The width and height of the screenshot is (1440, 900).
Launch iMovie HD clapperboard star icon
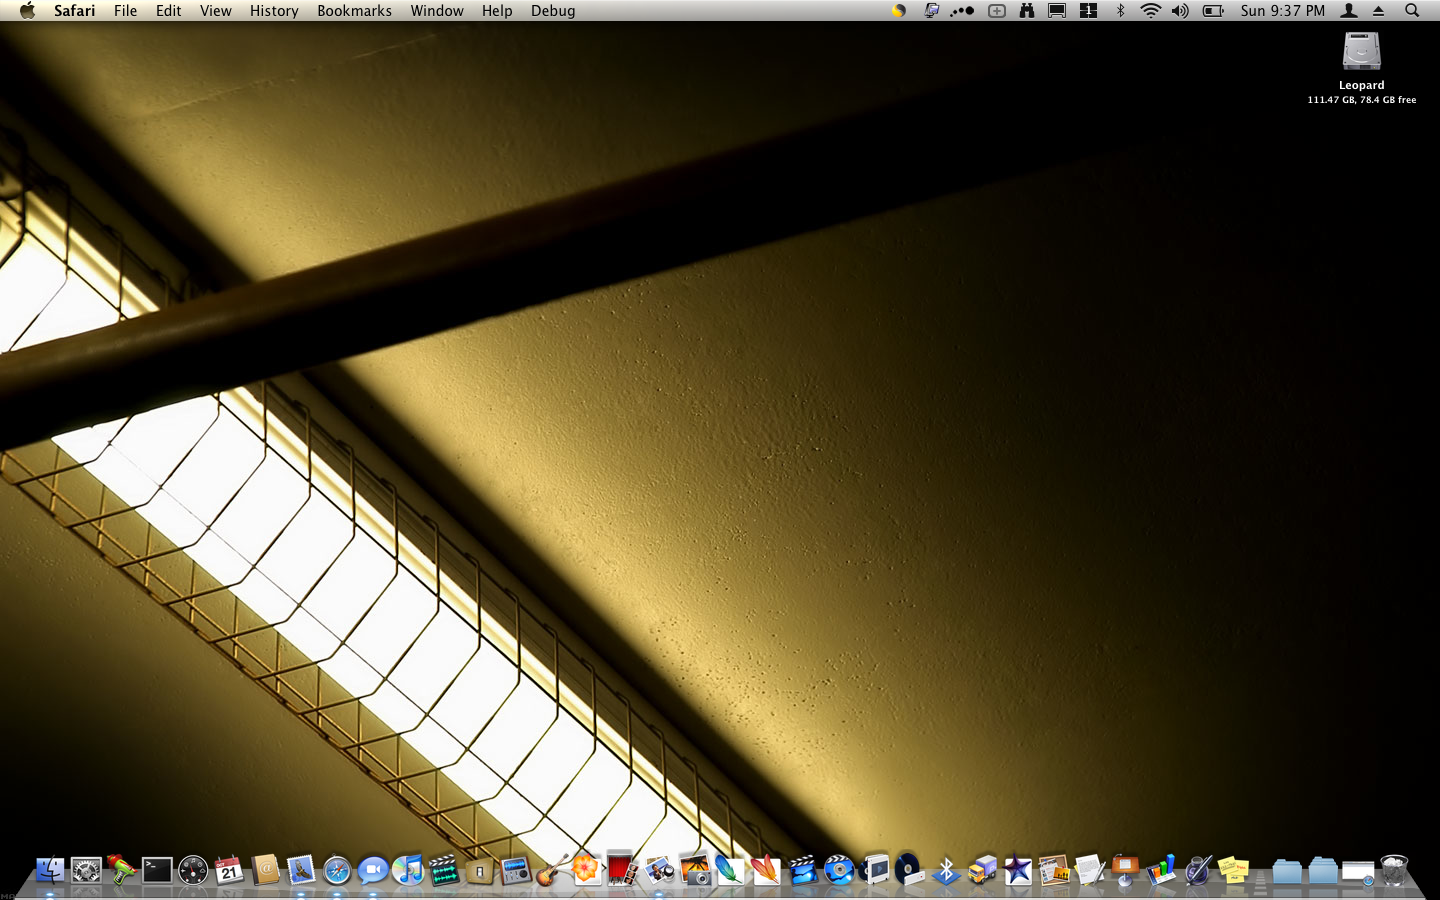[802, 870]
